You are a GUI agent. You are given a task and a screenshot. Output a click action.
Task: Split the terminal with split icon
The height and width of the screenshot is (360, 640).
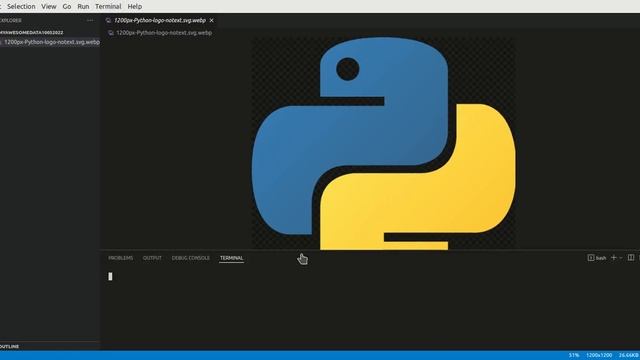tap(631, 258)
